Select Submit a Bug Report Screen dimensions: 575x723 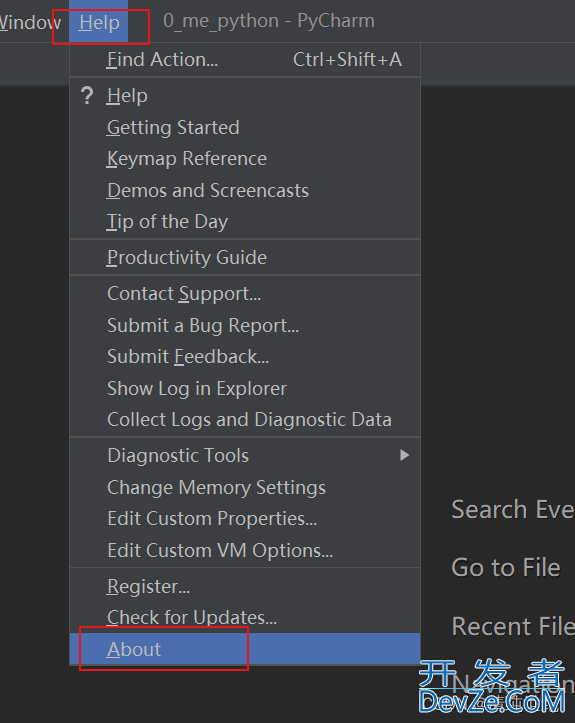click(x=245, y=326)
